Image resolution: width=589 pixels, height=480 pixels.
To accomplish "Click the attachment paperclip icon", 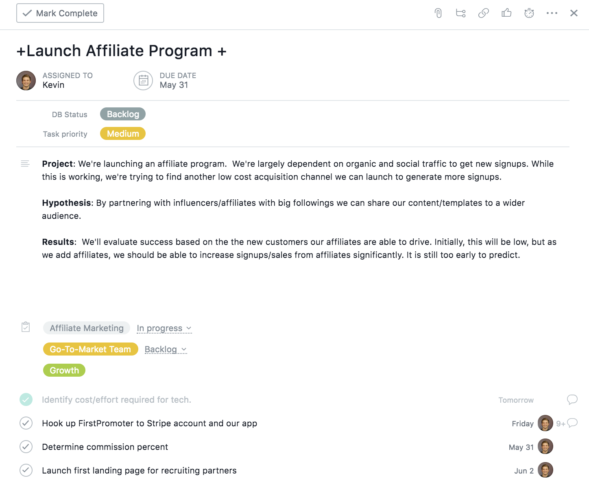I will click(x=438, y=13).
